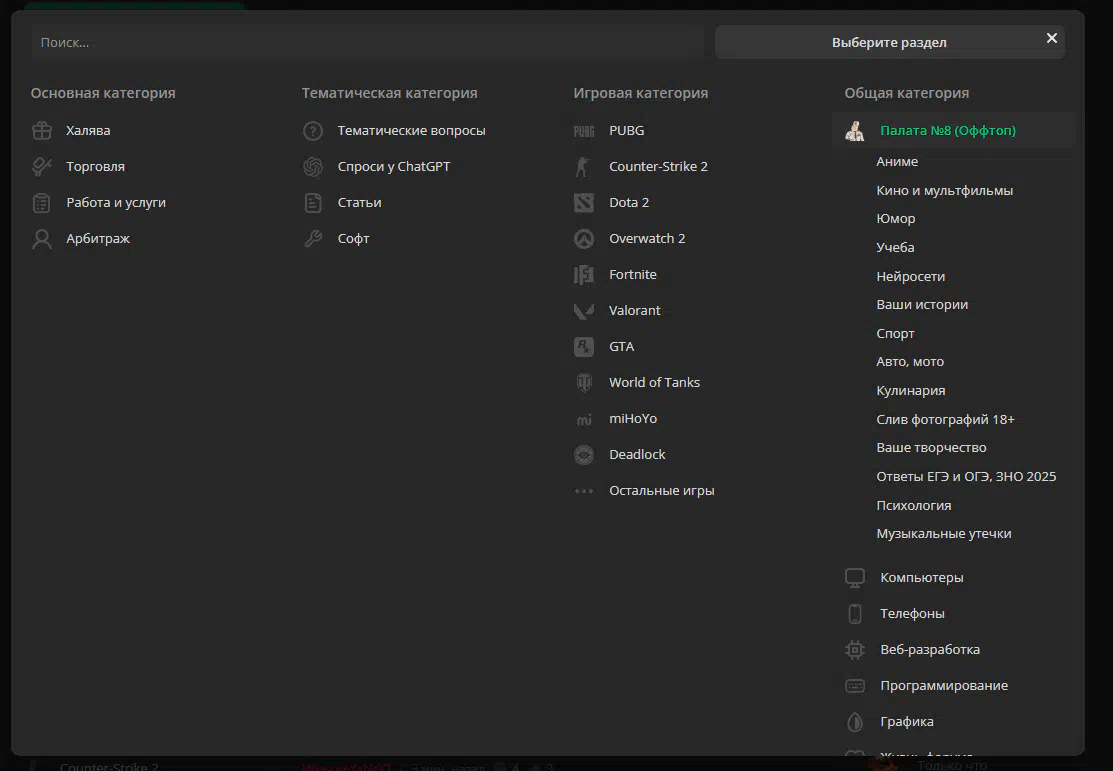Open Остальные игры section

pyautogui.click(x=662, y=491)
